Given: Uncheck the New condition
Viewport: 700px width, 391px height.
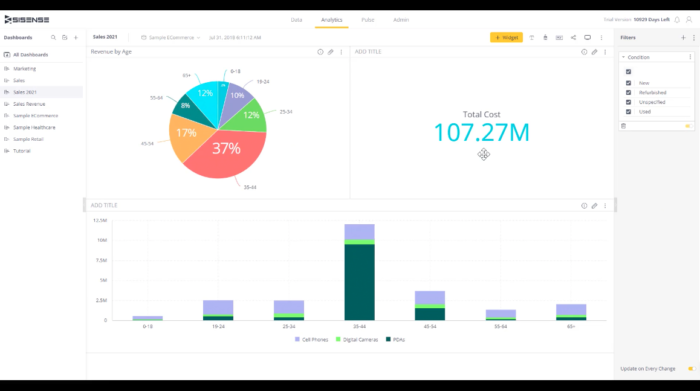Looking at the screenshot, I should click(x=629, y=83).
